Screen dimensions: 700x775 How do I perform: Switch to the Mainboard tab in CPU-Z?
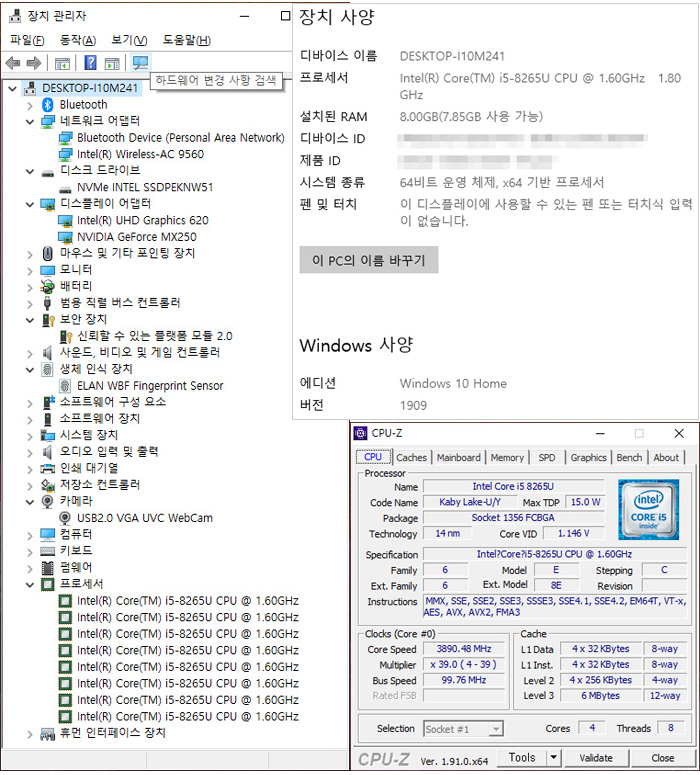458,458
